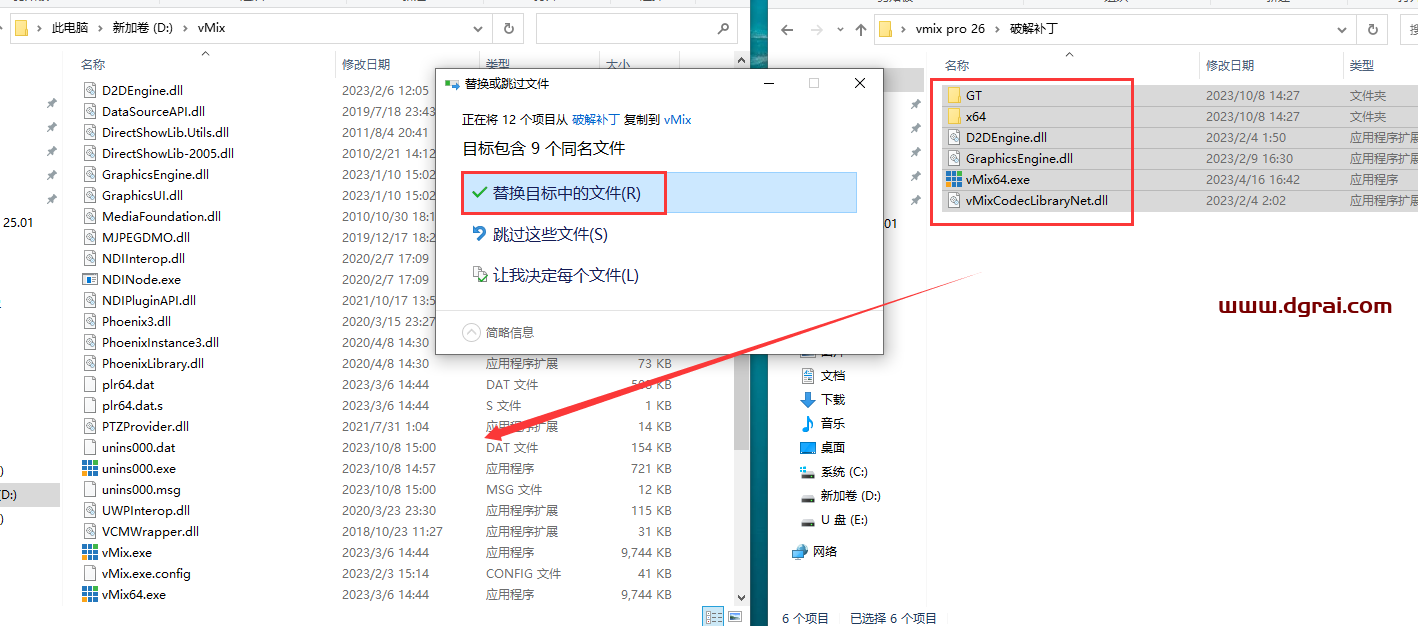Open address history dropdown in vMix window
The image size is (1418, 626).
pyautogui.click(x=477, y=28)
